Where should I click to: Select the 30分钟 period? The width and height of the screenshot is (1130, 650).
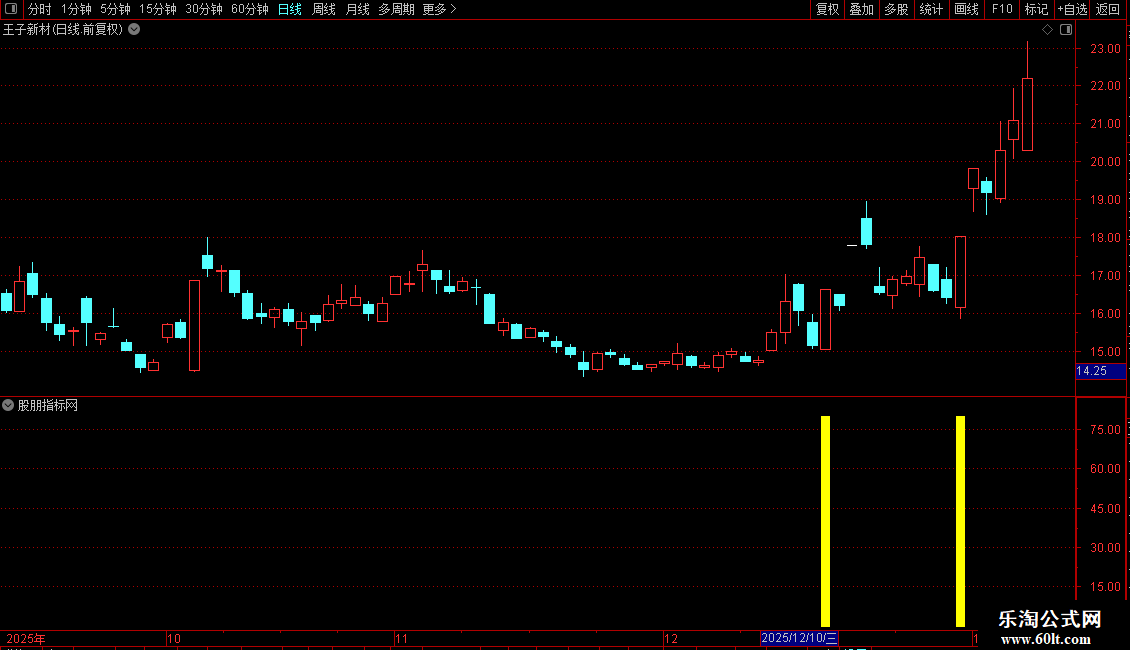pyautogui.click(x=203, y=9)
